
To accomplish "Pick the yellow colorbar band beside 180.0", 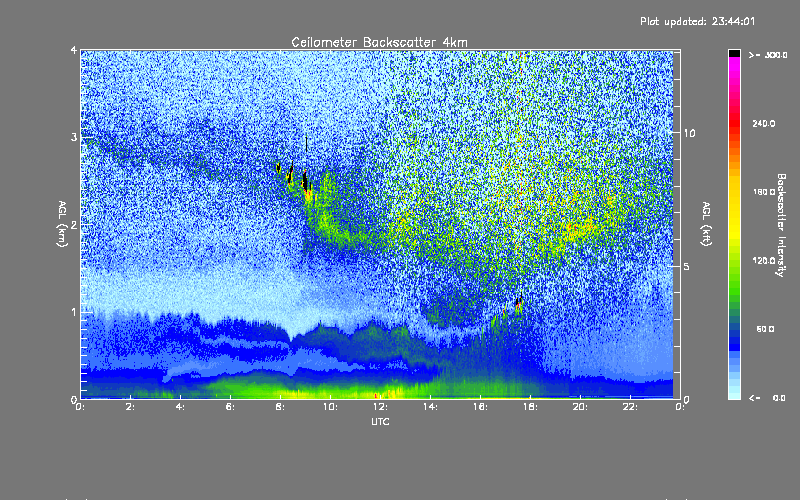I will 734,192.
